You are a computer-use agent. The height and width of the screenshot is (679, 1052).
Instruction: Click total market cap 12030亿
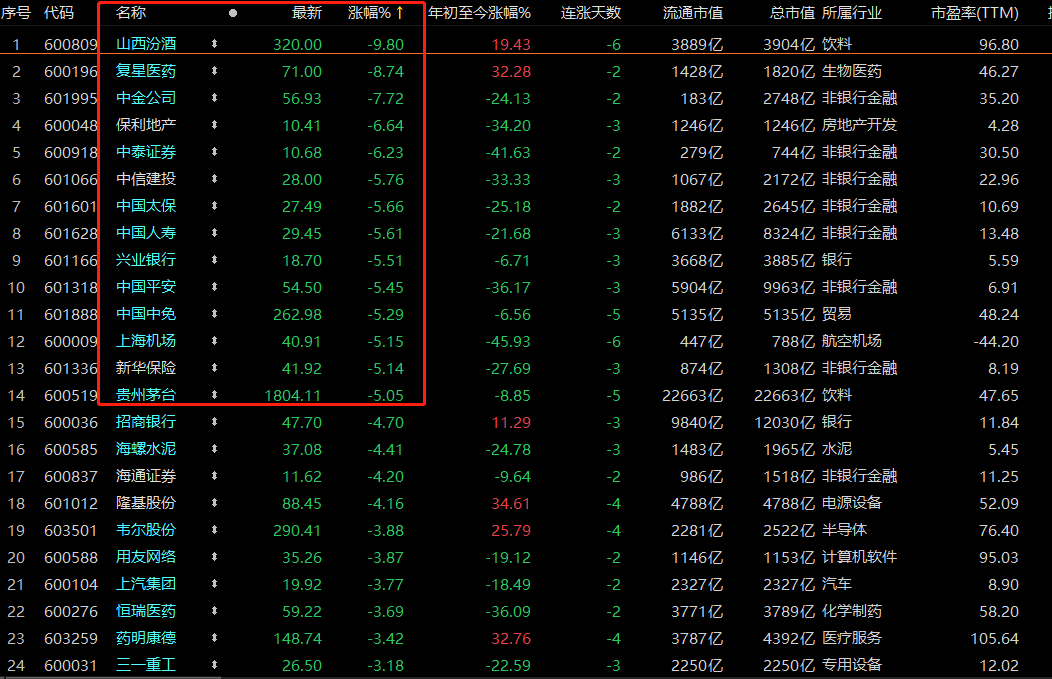pyautogui.click(x=784, y=423)
